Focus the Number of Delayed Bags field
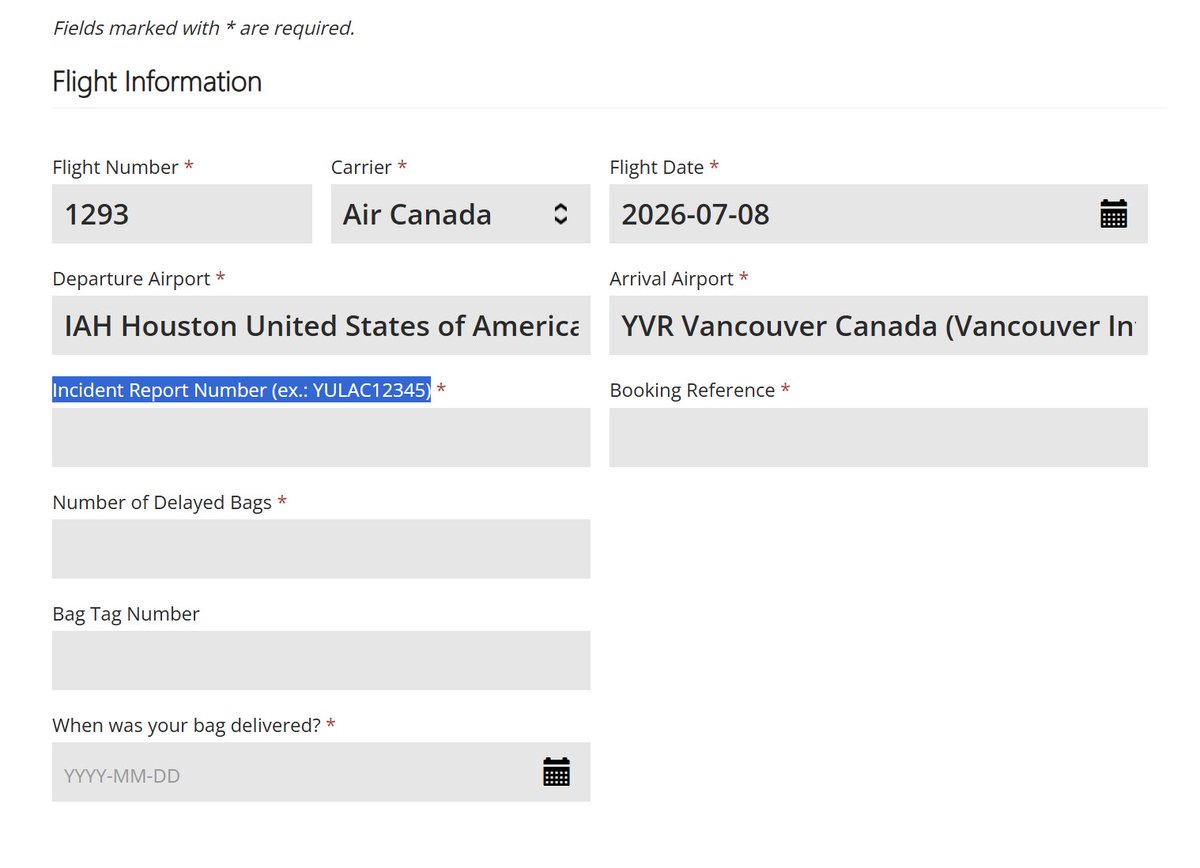The height and width of the screenshot is (868, 1200). (x=321, y=549)
